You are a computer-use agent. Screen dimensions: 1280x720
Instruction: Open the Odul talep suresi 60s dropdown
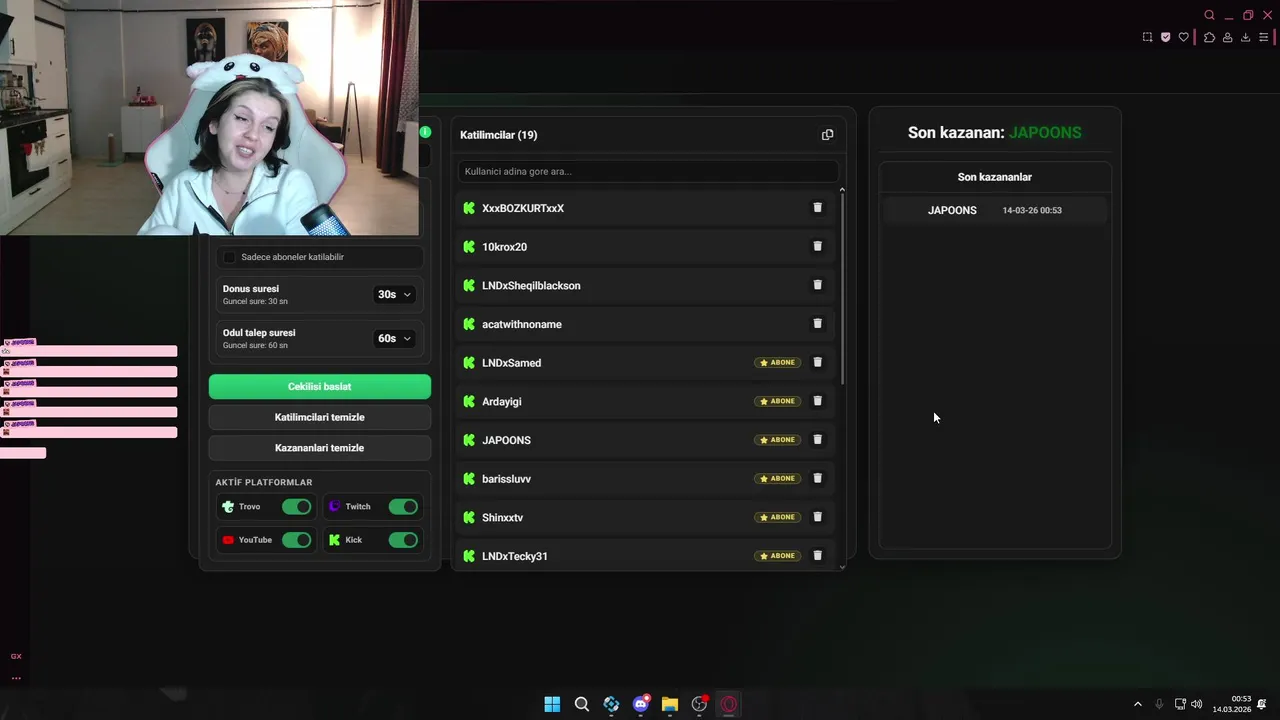coord(394,339)
